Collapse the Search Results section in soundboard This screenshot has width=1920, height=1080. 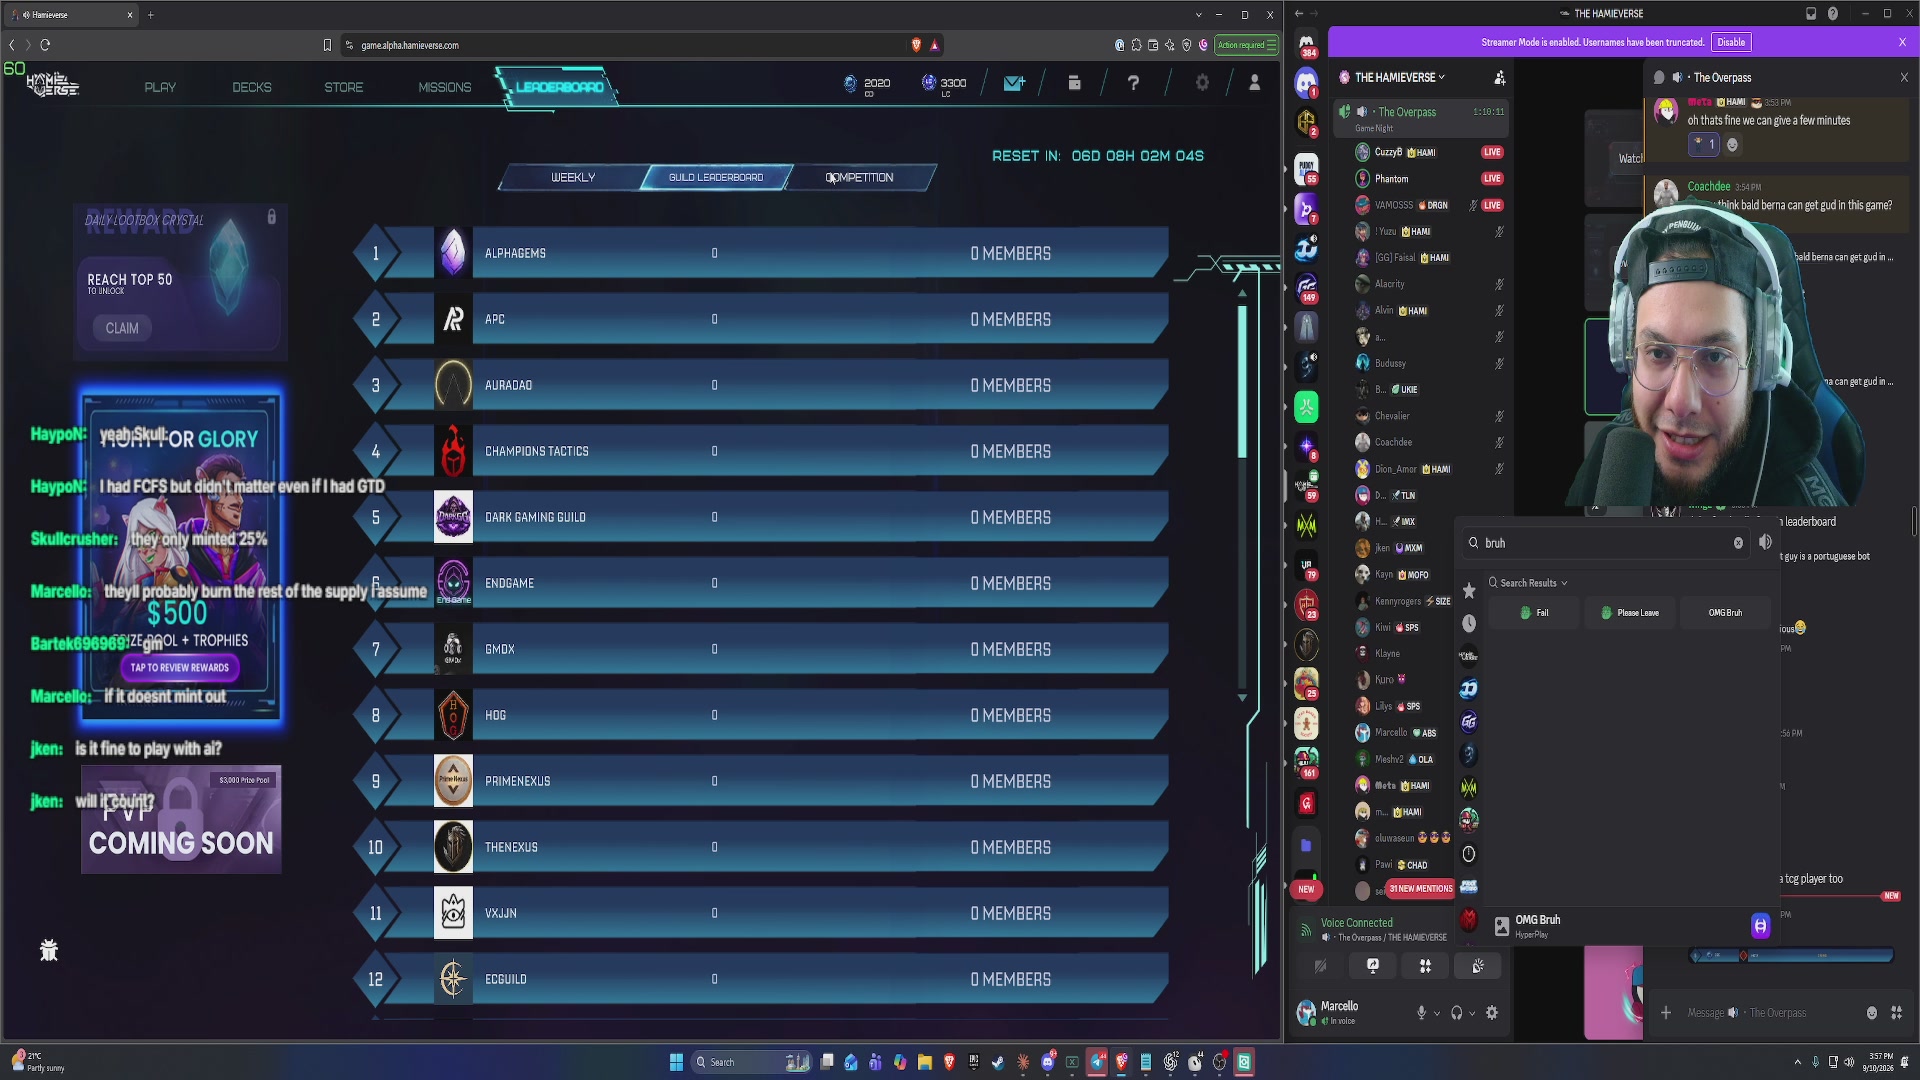pyautogui.click(x=1528, y=583)
